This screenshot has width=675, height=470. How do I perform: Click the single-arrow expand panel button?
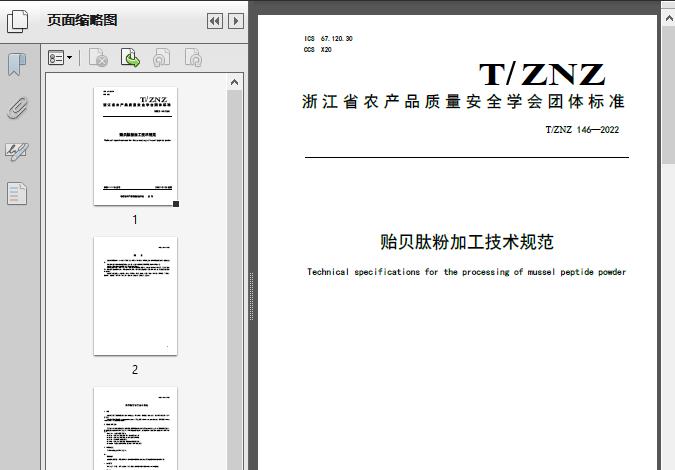point(236,21)
